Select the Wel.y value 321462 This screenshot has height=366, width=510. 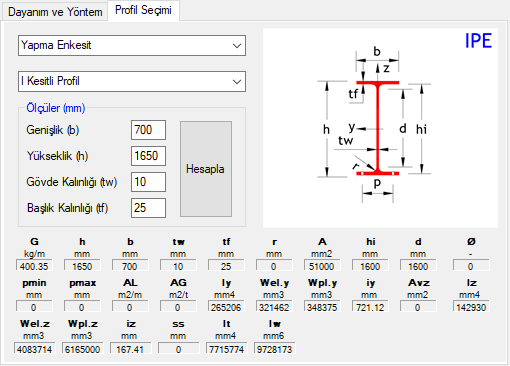[x=274, y=307]
